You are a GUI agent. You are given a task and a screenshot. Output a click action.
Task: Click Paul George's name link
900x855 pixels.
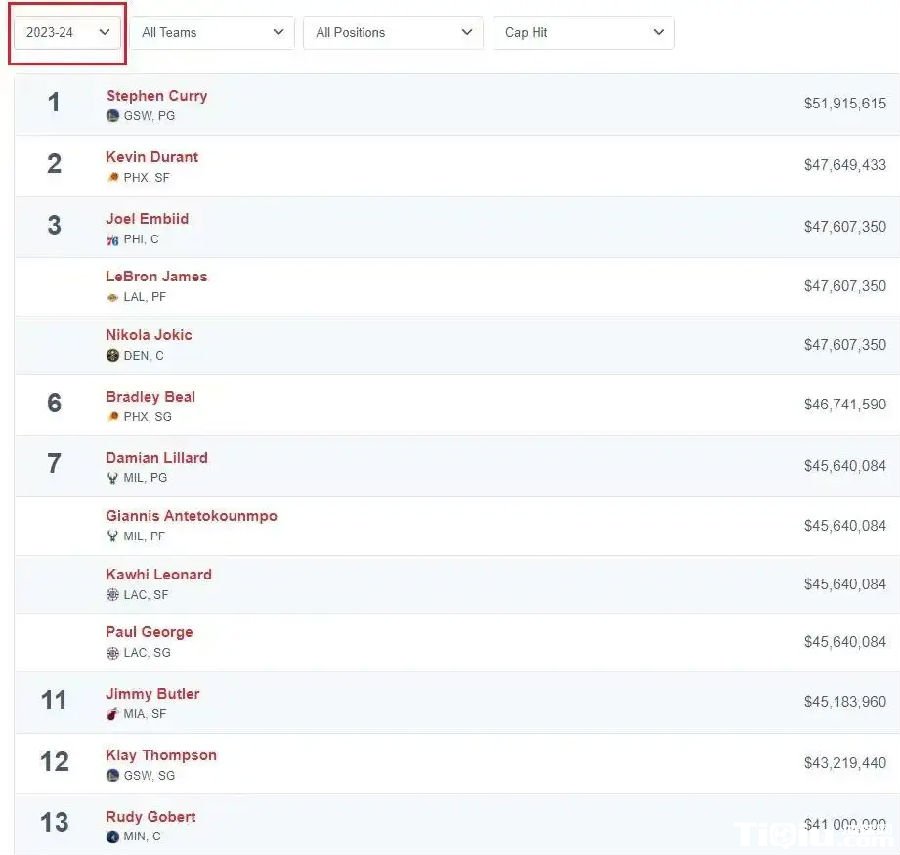(x=149, y=632)
